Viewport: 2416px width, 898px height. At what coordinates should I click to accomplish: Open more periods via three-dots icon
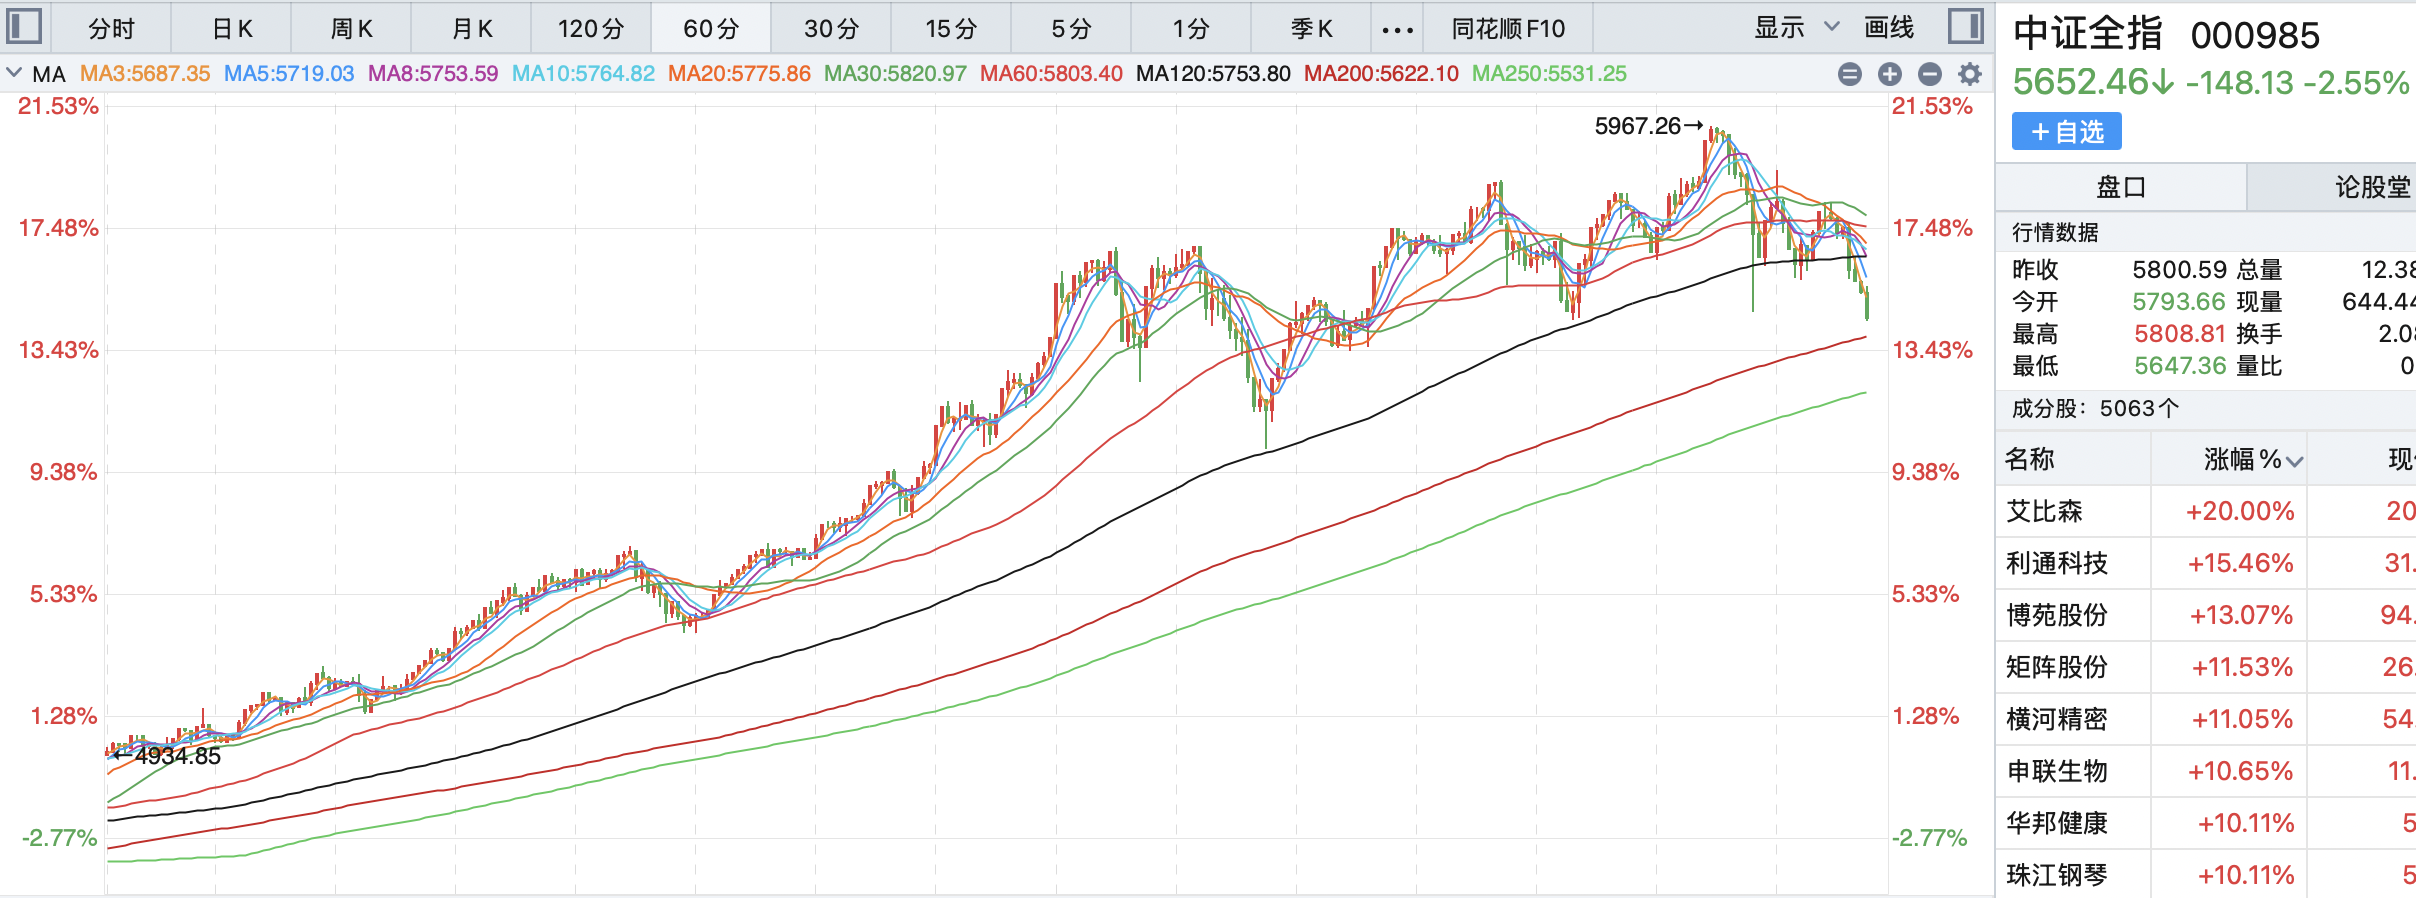point(1397,29)
